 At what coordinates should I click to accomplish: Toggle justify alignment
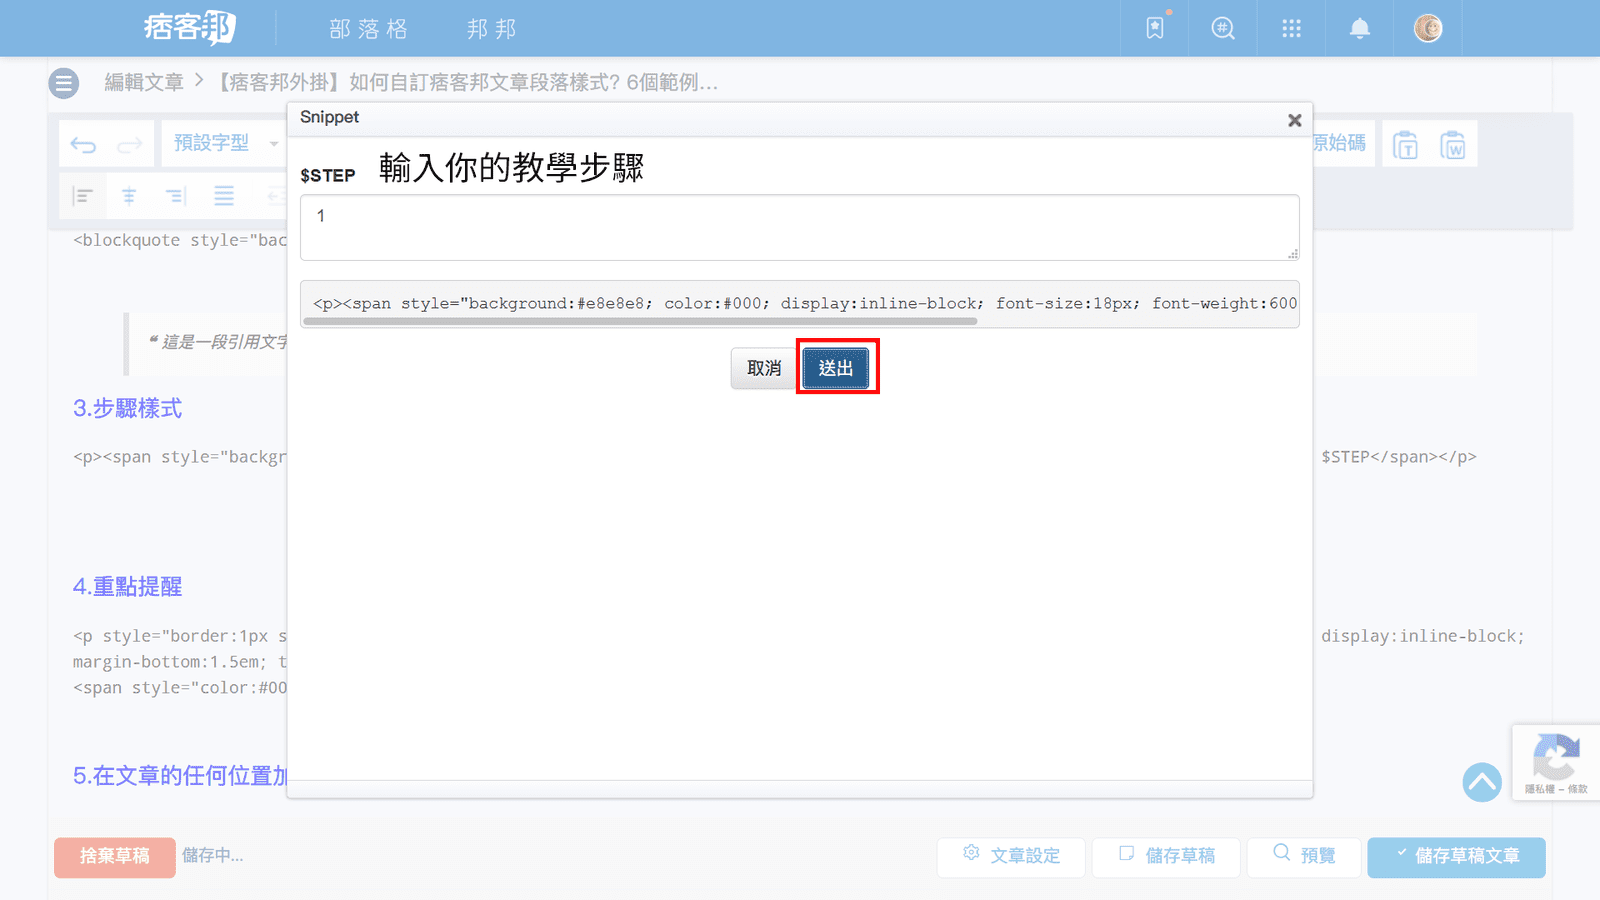224,196
